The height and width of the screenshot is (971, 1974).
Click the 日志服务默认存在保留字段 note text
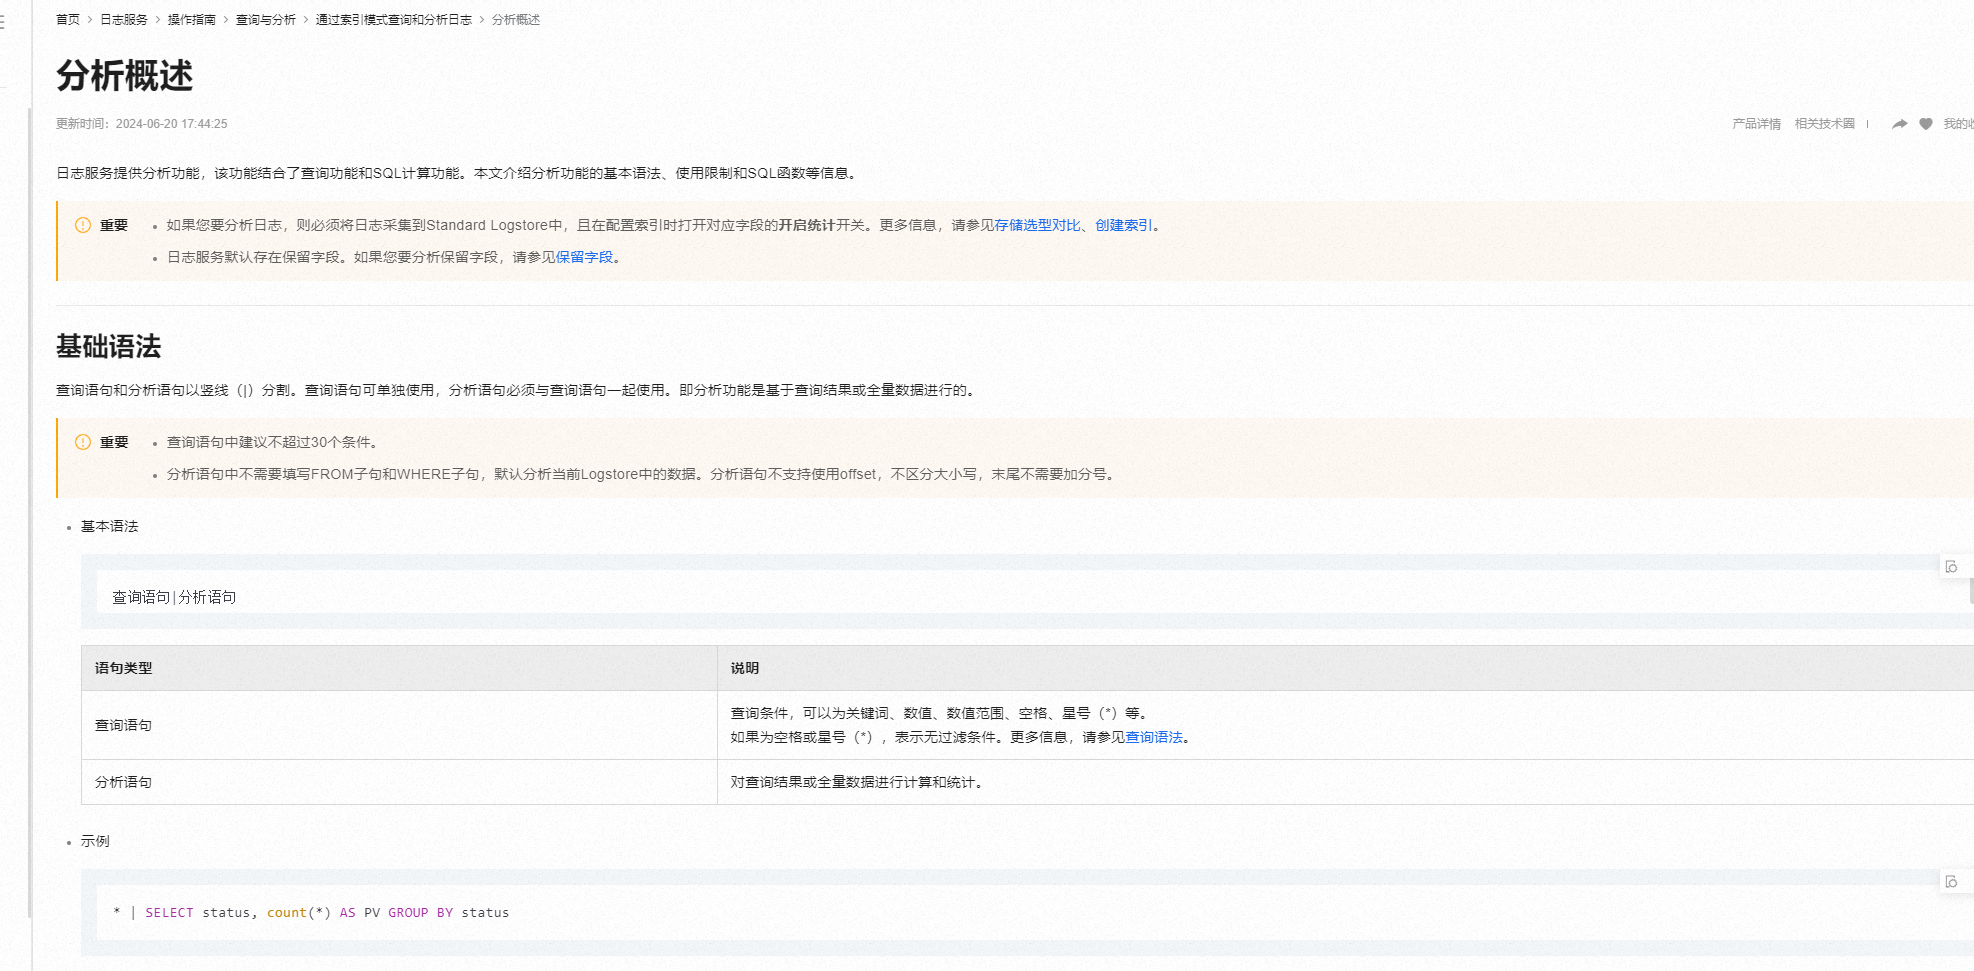coord(393,258)
